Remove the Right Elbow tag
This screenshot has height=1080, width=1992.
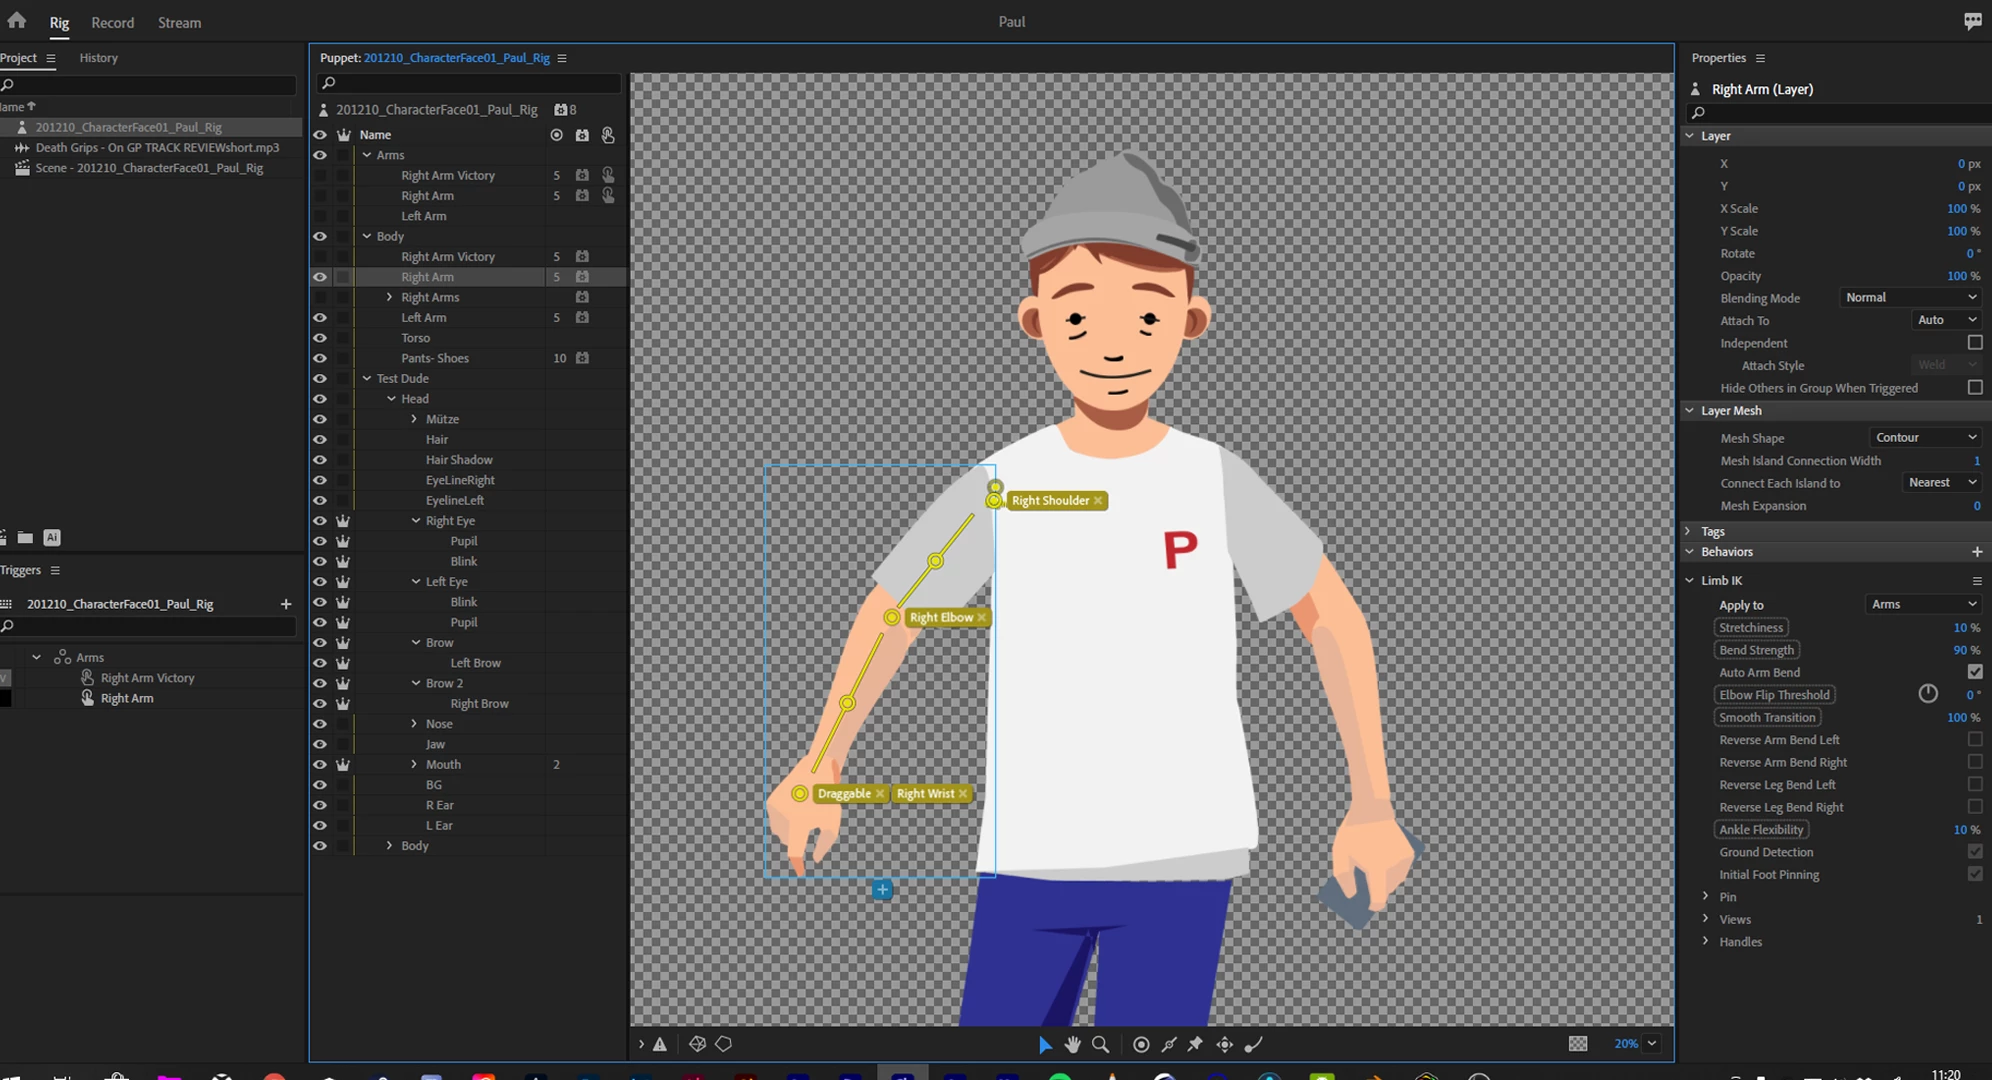point(982,617)
